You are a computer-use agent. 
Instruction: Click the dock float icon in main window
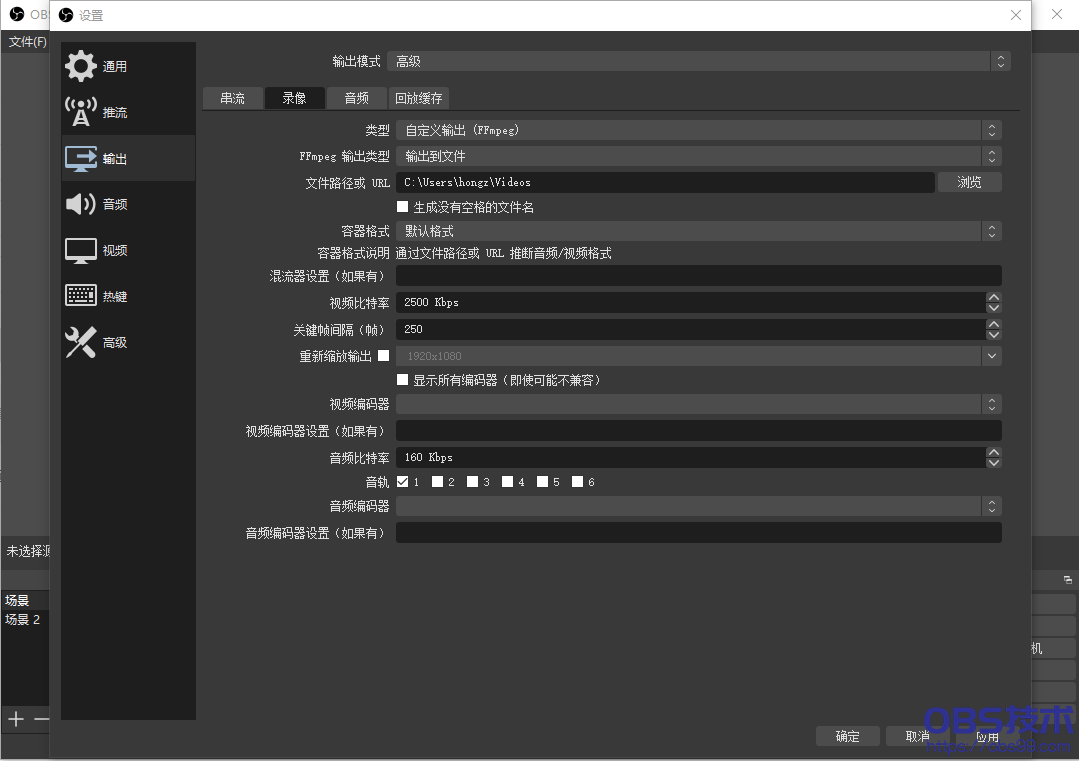[x=1067, y=580]
